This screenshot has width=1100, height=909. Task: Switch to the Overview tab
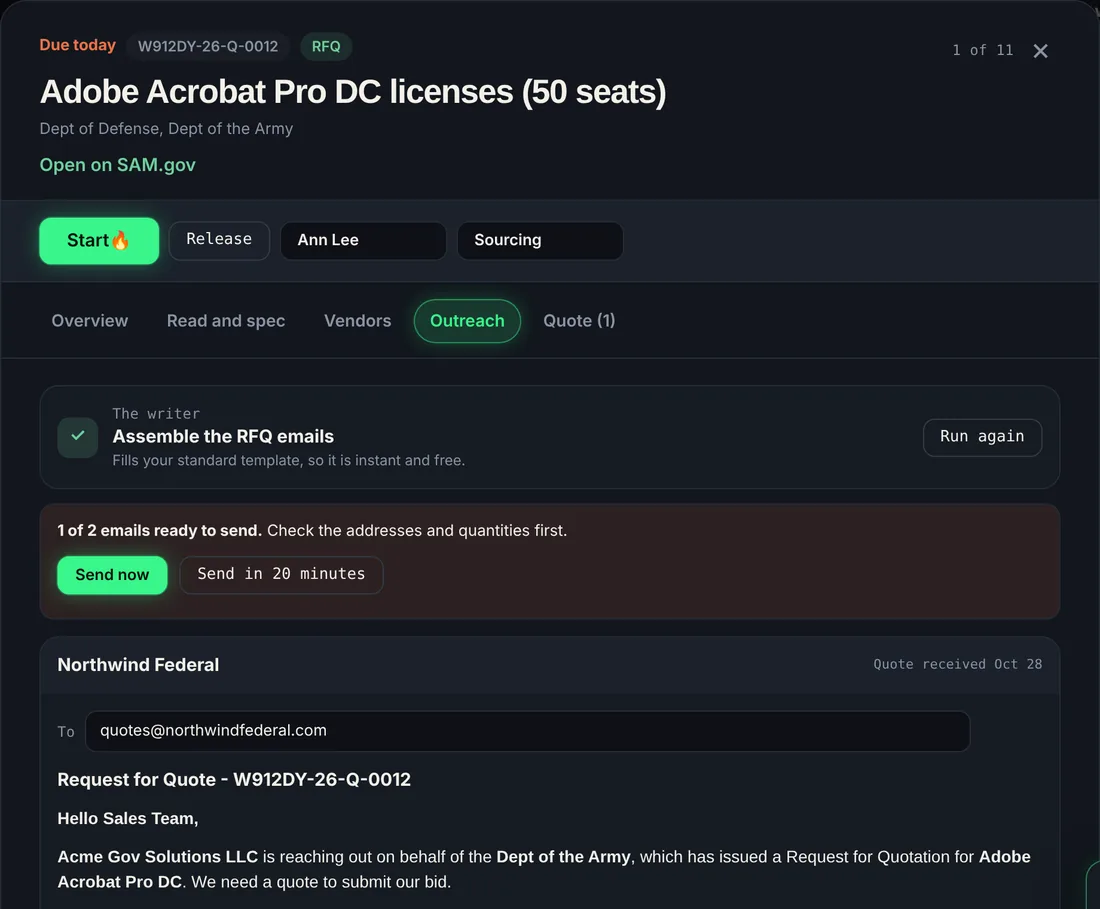coord(90,321)
